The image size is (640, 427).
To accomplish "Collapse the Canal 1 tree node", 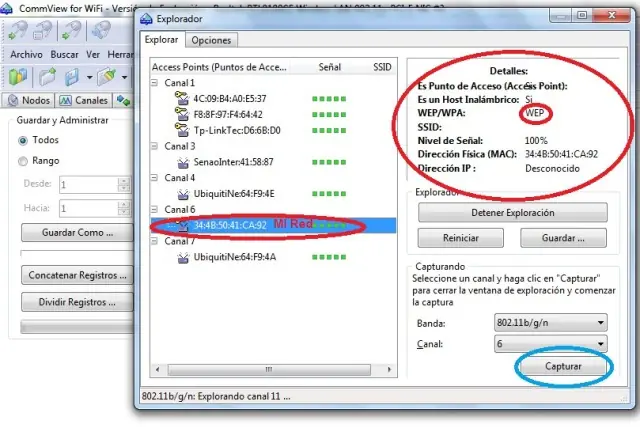I will click(x=154, y=82).
